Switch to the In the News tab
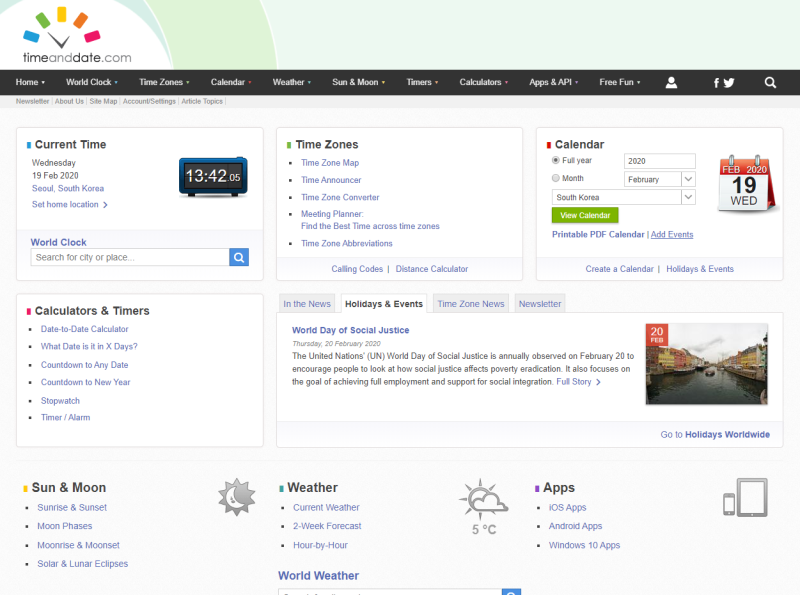This screenshot has height=595, width=800. [x=307, y=304]
